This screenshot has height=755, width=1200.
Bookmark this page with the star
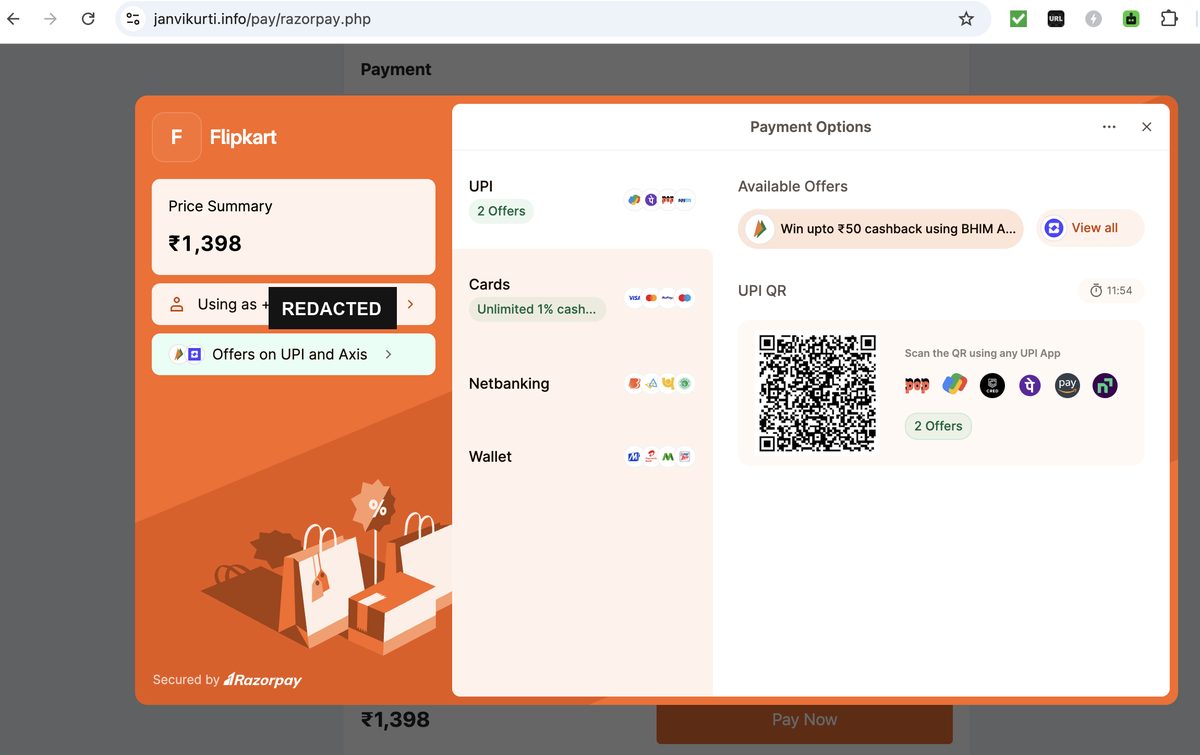tap(966, 19)
